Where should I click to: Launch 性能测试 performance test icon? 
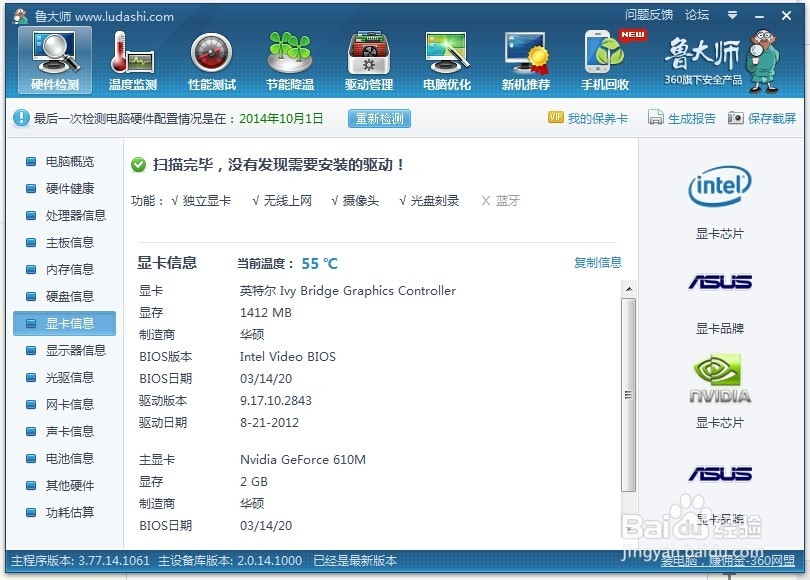coord(212,60)
